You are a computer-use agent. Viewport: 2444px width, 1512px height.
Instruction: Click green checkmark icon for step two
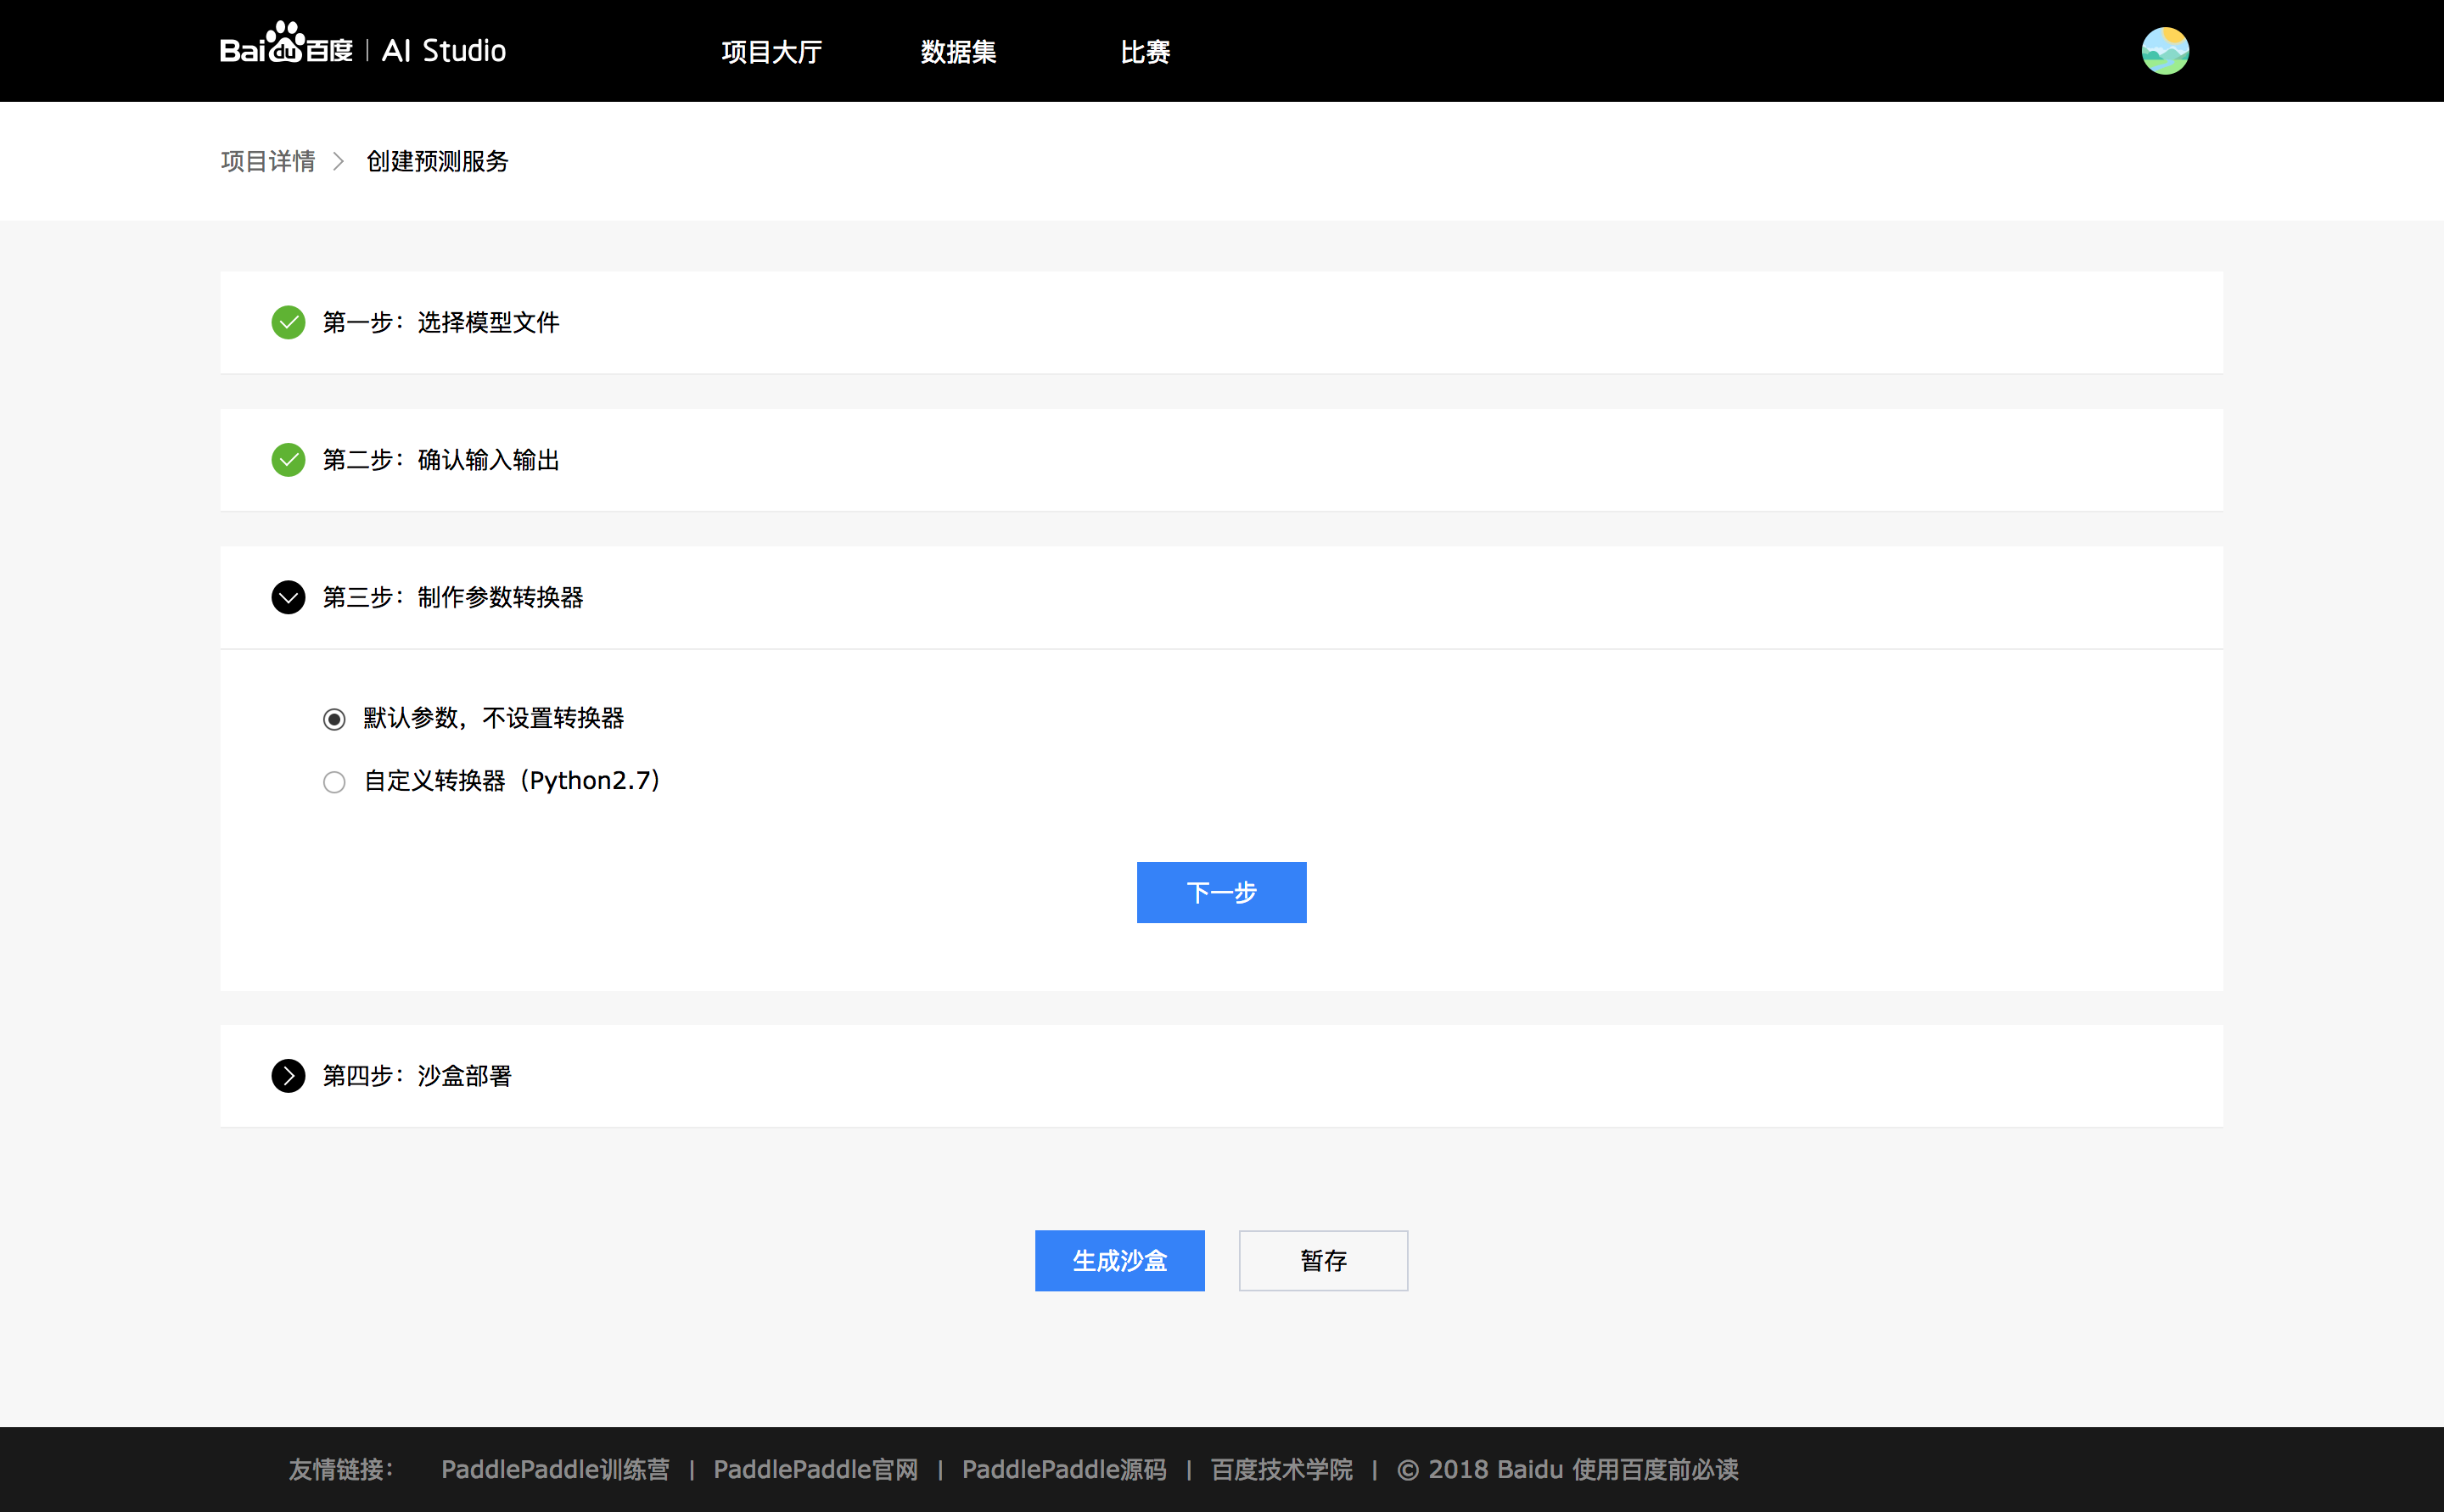[x=288, y=460]
